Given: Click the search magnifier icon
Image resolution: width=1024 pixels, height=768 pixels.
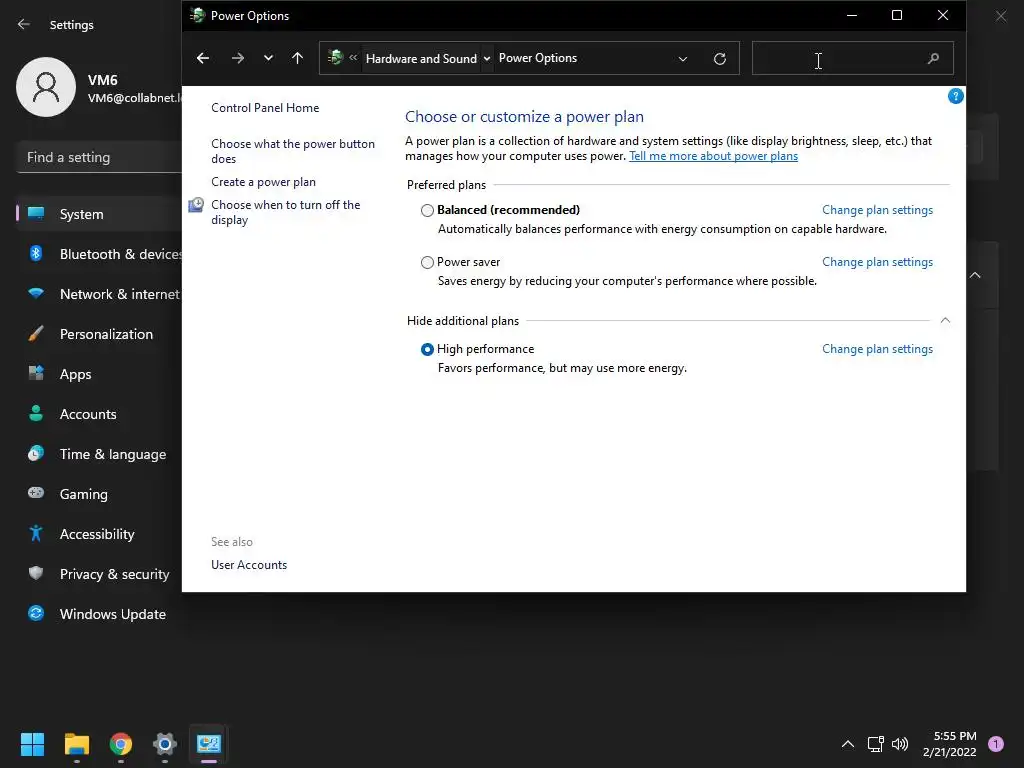Looking at the screenshot, I should [933, 59].
